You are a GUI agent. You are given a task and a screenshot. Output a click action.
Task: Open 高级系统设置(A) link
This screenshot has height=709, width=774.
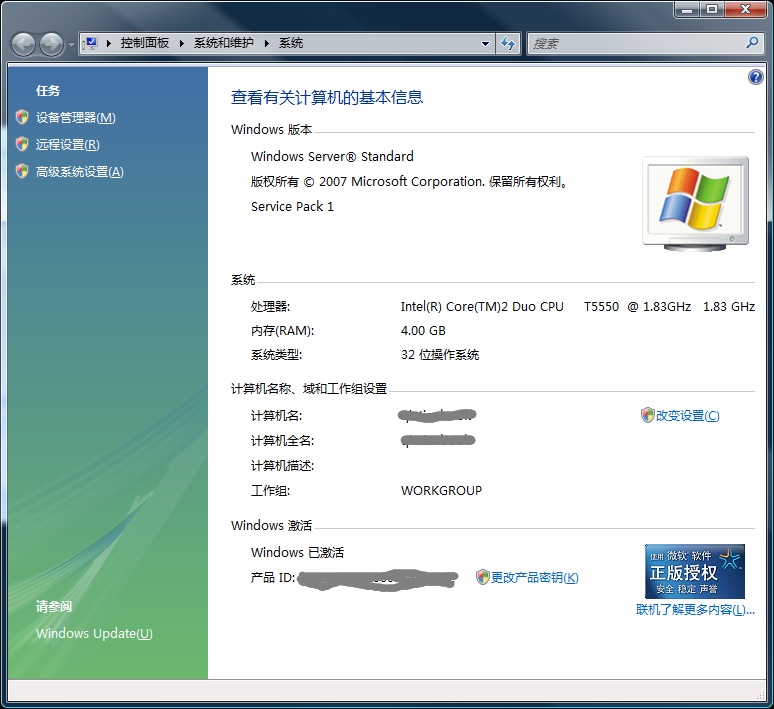pos(79,172)
